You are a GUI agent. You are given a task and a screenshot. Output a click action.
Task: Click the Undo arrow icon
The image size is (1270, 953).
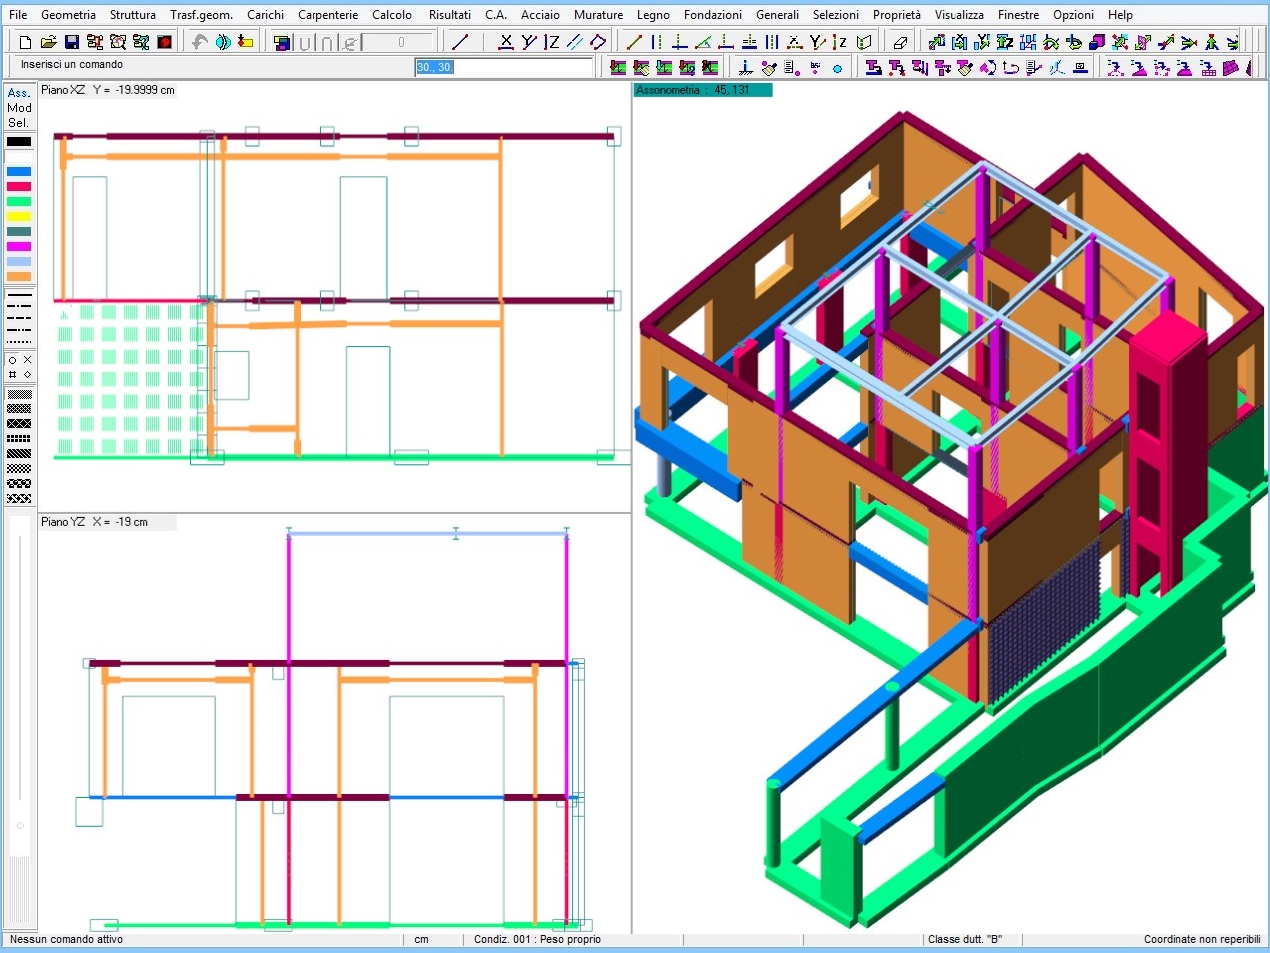[x=200, y=42]
